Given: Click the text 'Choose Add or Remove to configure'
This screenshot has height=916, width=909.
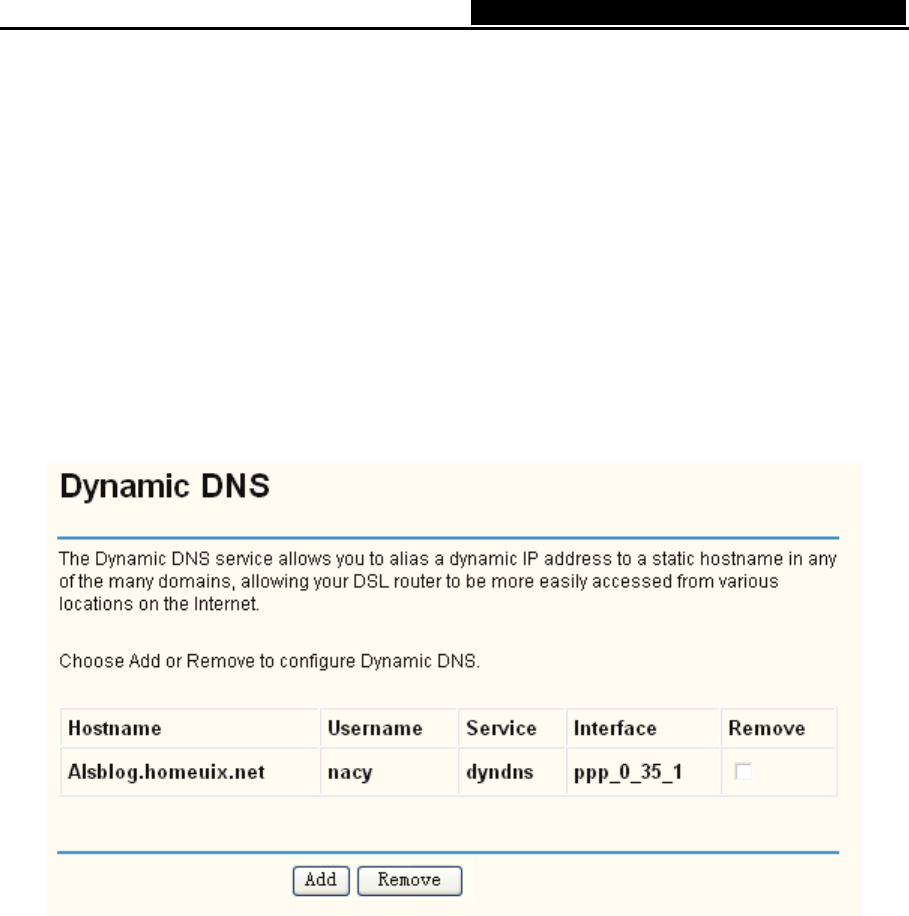Looking at the screenshot, I should click(207, 661).
